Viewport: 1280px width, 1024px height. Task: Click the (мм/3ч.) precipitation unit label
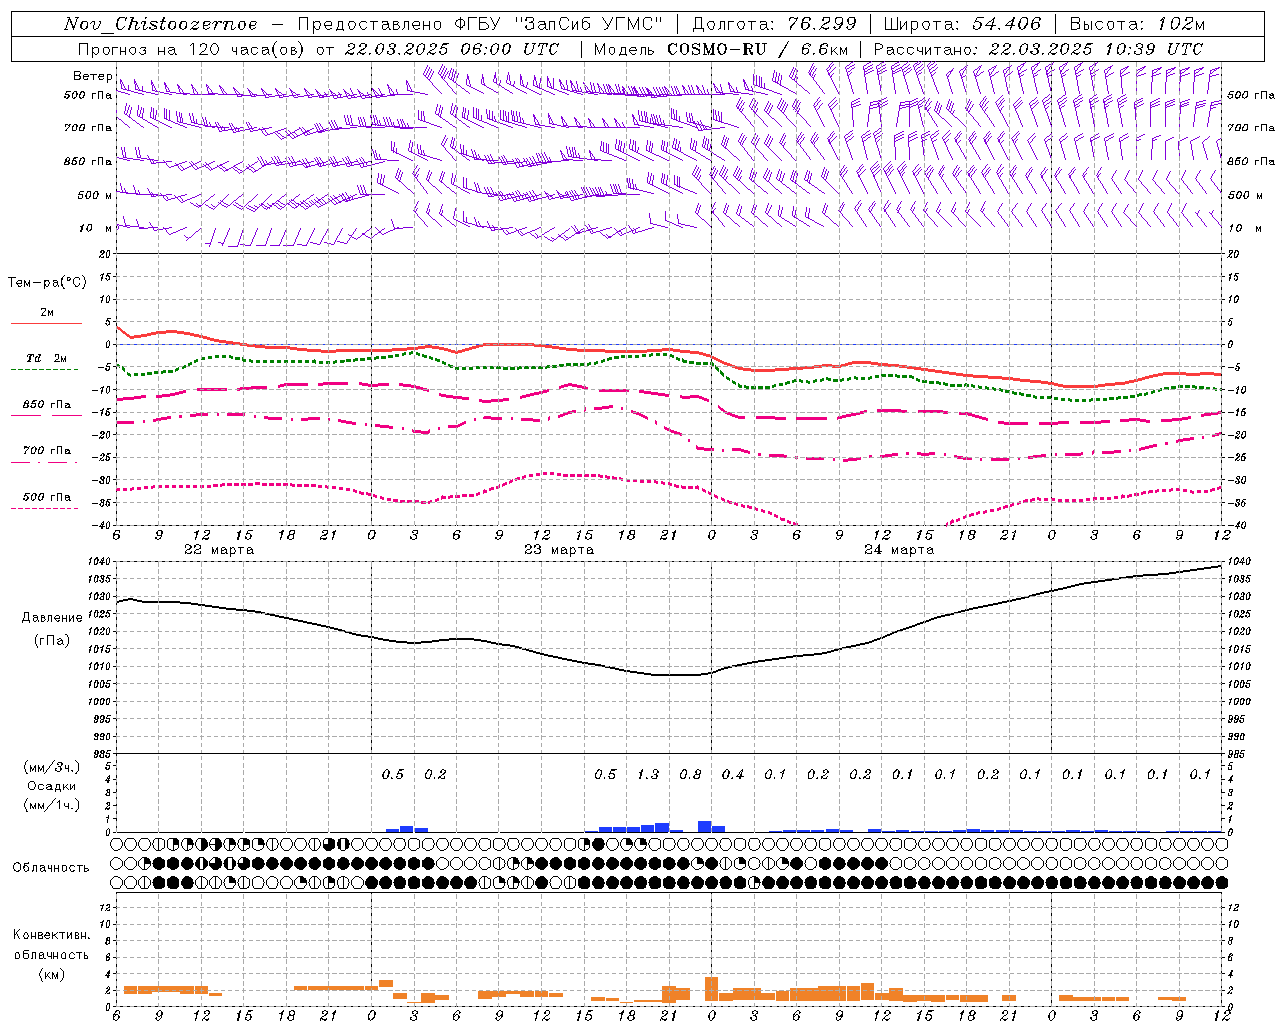tap(52, 767)
